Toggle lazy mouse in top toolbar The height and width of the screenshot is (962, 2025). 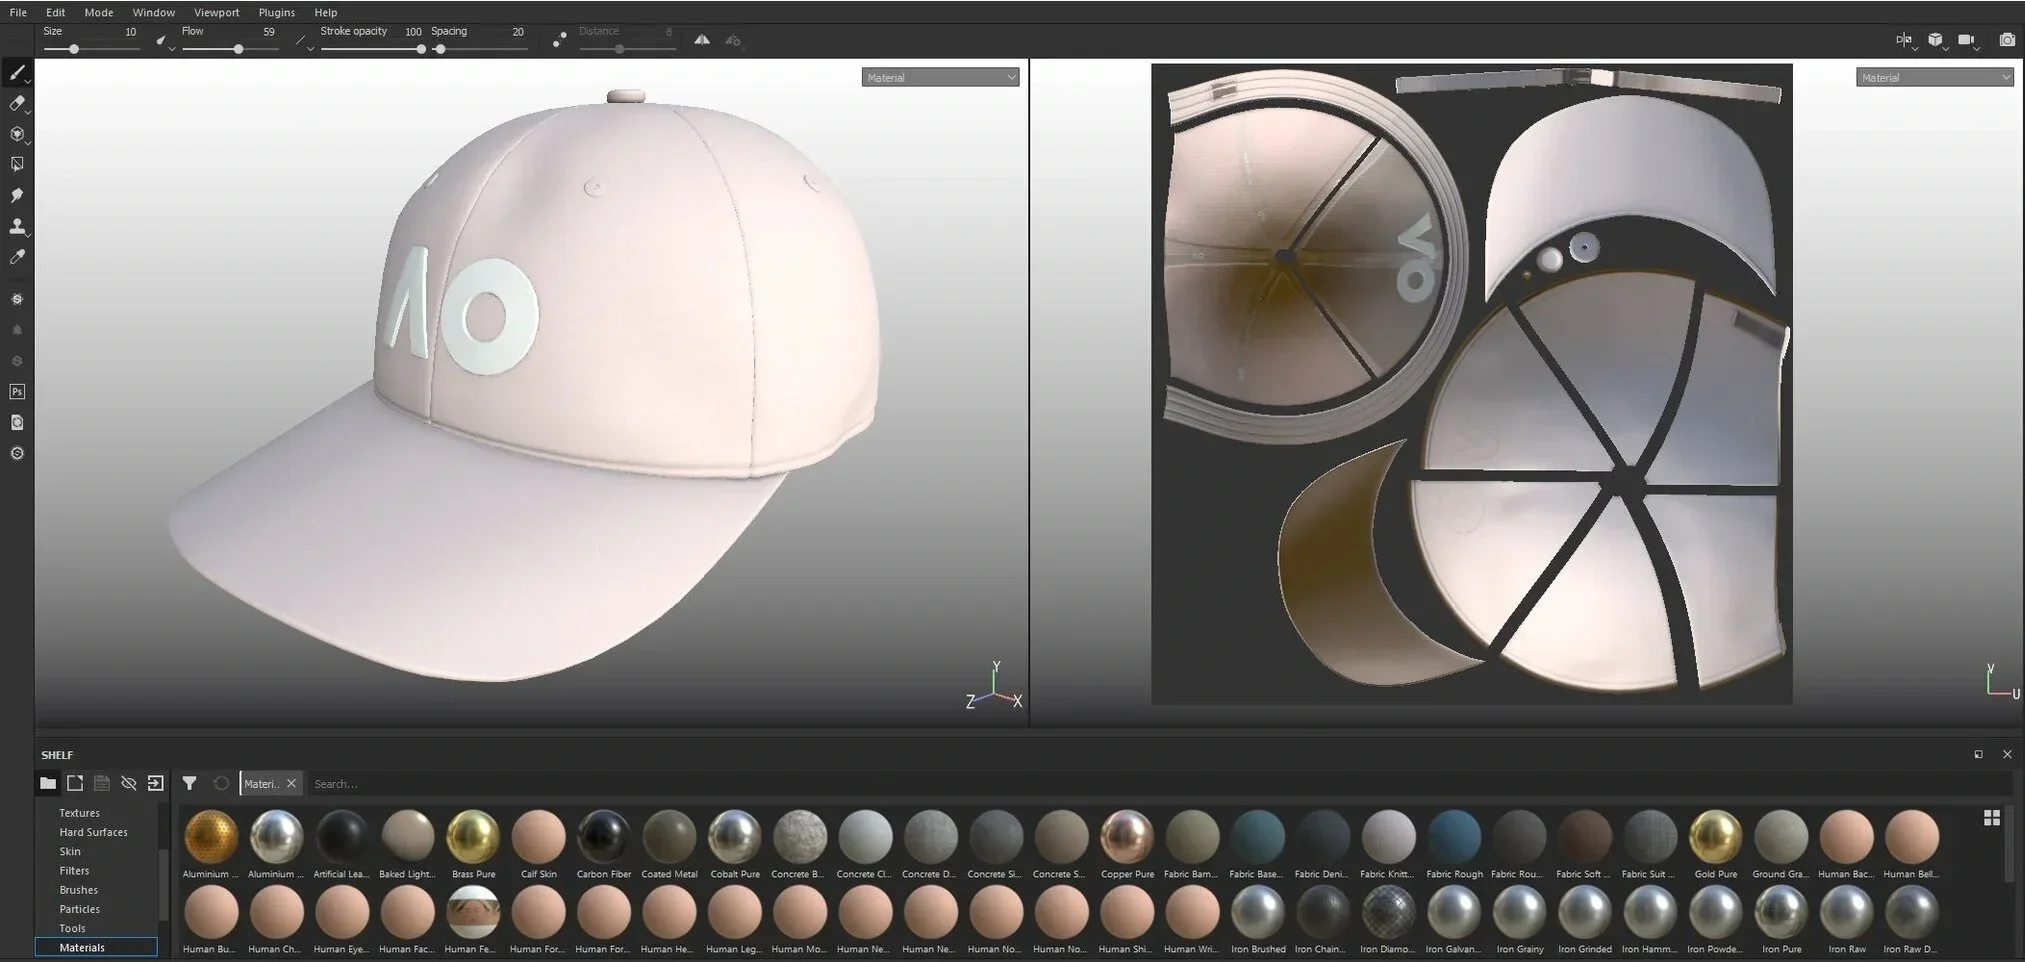tap(560, 39)
